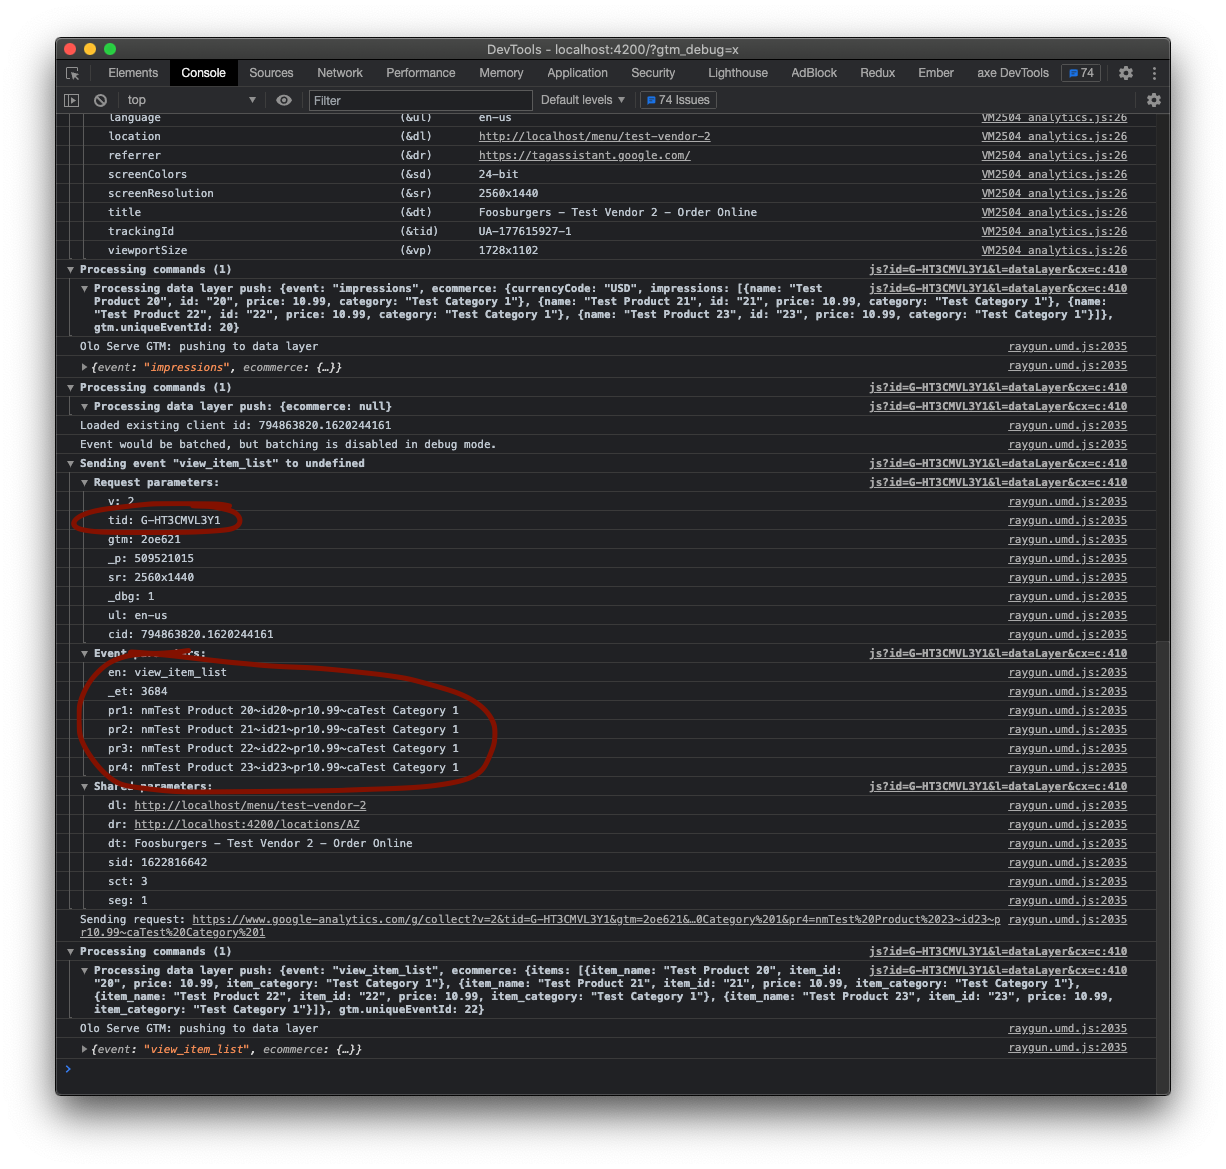The image size is (1226, 1169).
Task: Switch to the Network tab
Action: pos(340,73)
